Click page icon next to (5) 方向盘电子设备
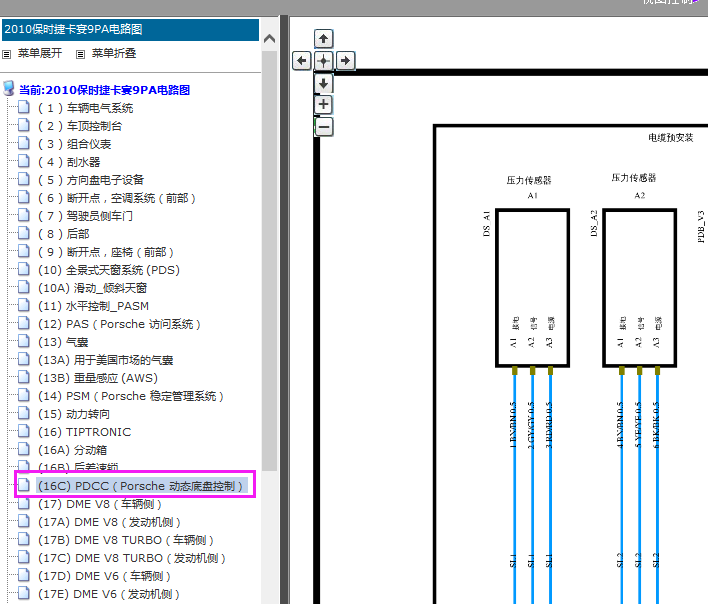 24,179
